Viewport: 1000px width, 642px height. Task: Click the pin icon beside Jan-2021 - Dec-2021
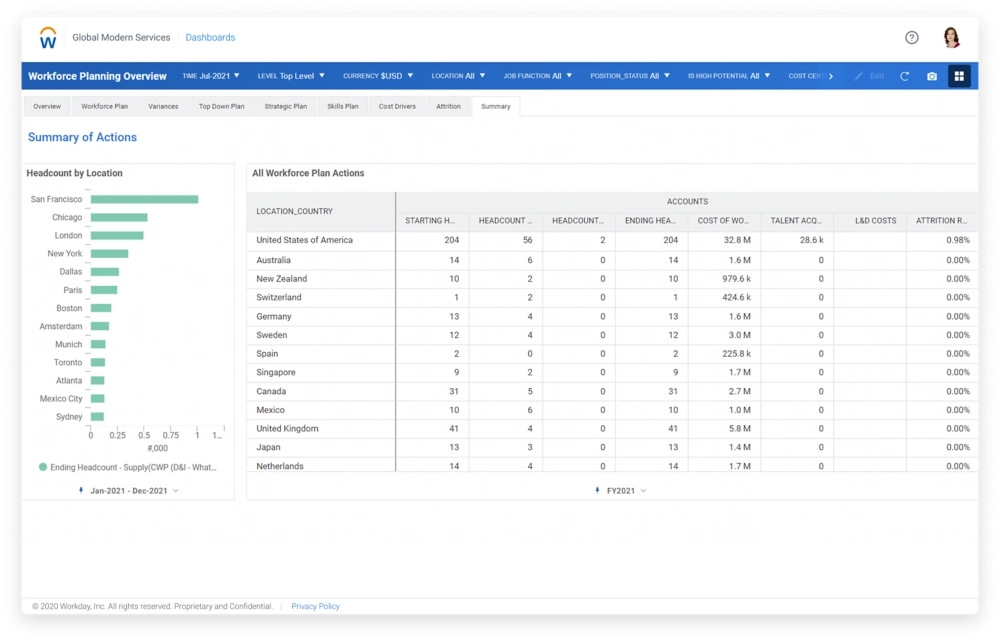click(81, 491)
